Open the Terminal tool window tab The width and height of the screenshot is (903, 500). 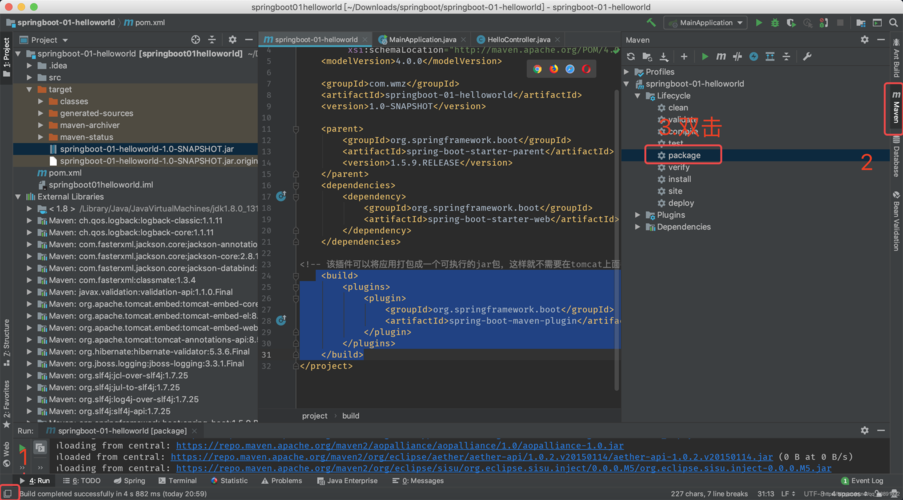point(177,480)
